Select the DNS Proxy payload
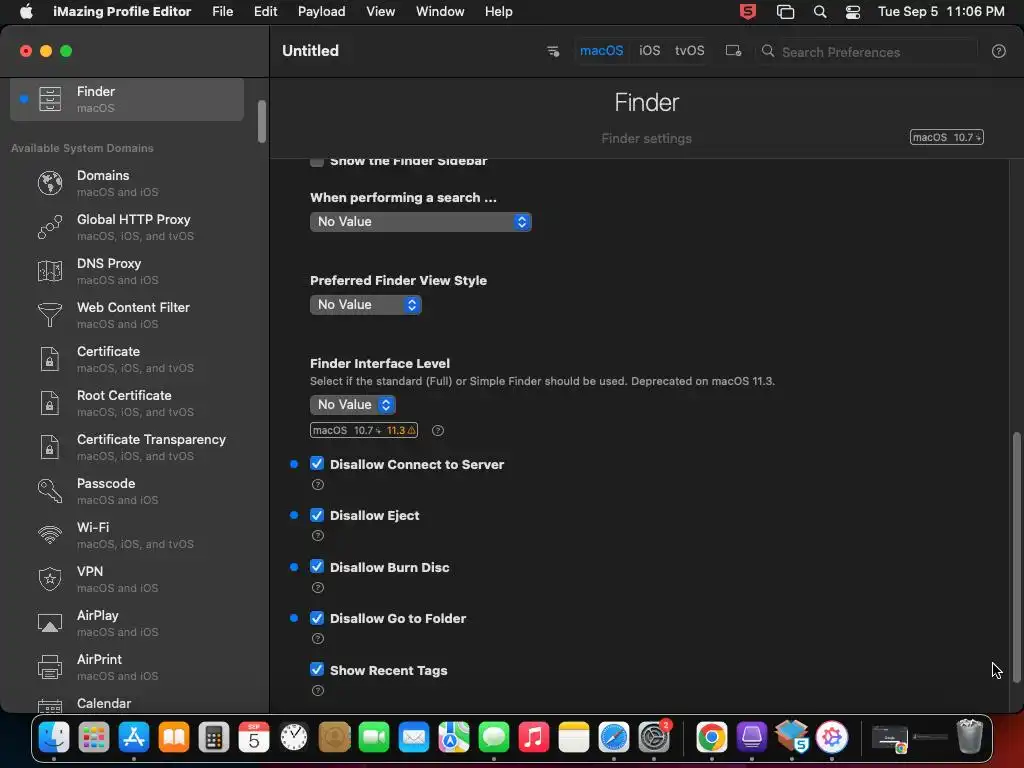Screen dimensions: 1024x768 127,271
